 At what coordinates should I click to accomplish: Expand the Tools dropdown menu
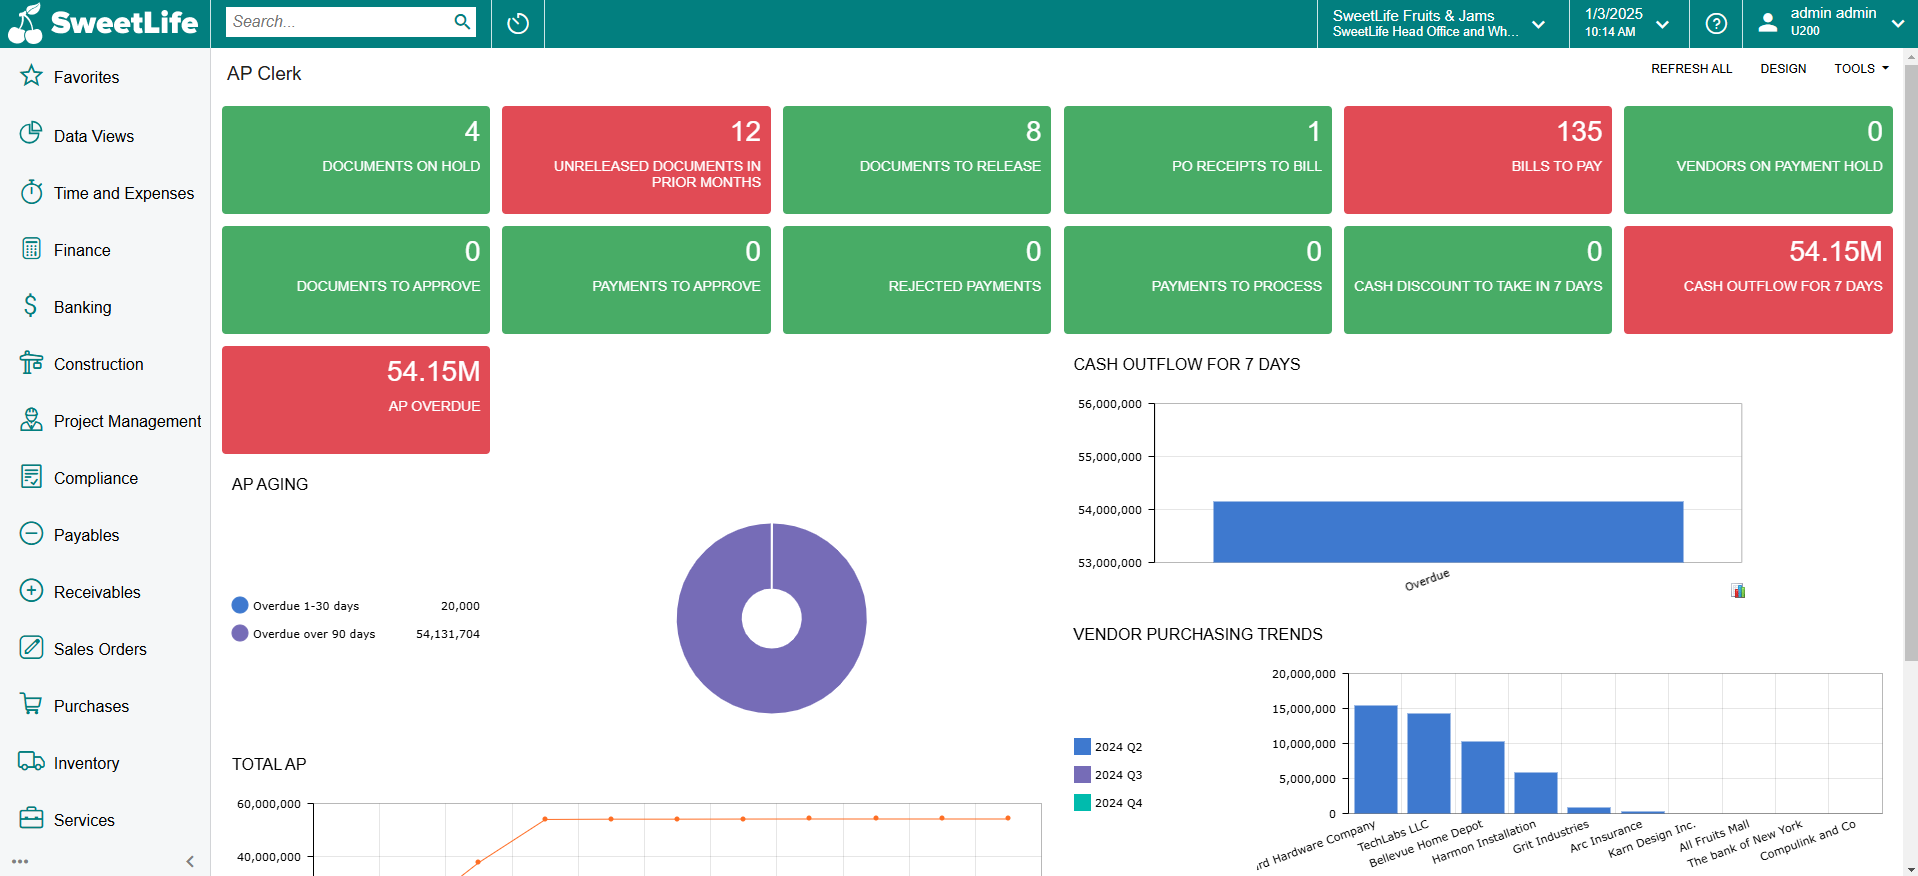[1861, 69]
